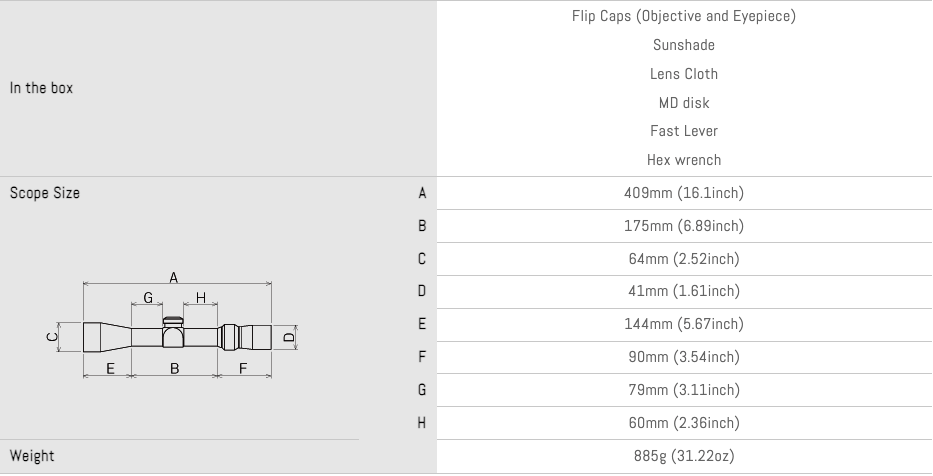
Task: Click the "Scope Size" heading
Action: [x=45, y=193]
